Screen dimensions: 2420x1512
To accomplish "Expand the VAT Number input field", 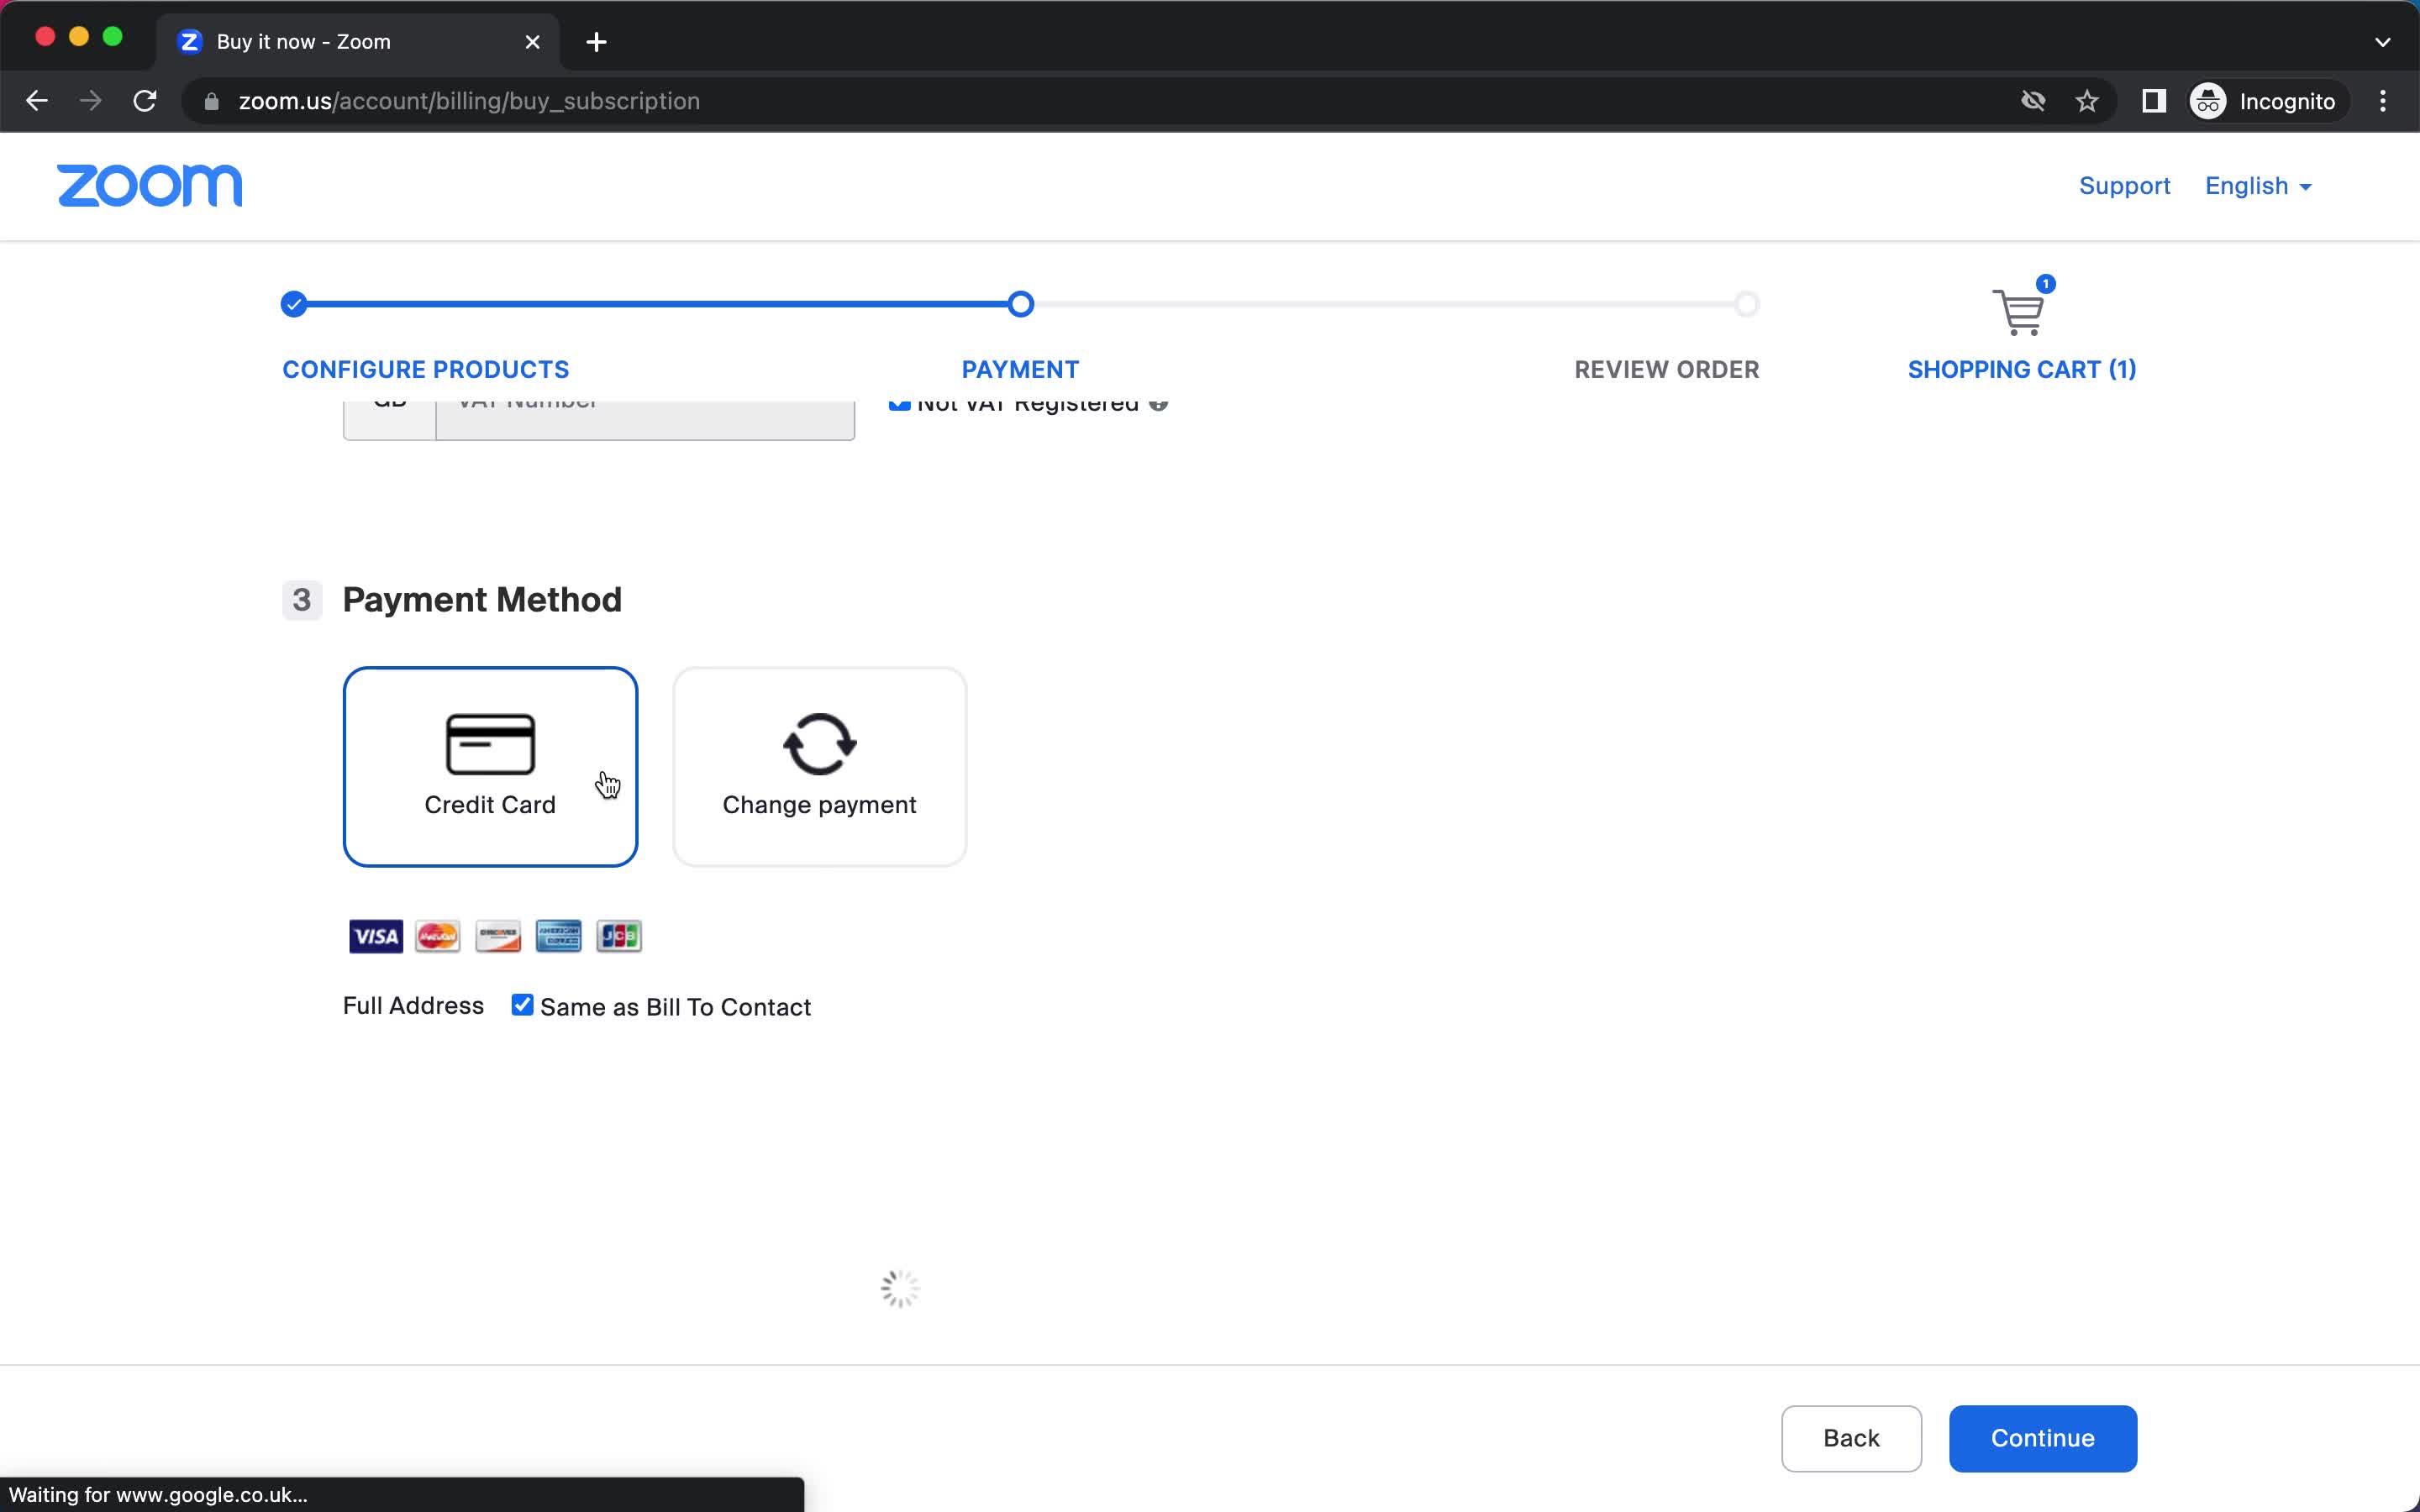I will pyautogui.click(x=644, y=402).
